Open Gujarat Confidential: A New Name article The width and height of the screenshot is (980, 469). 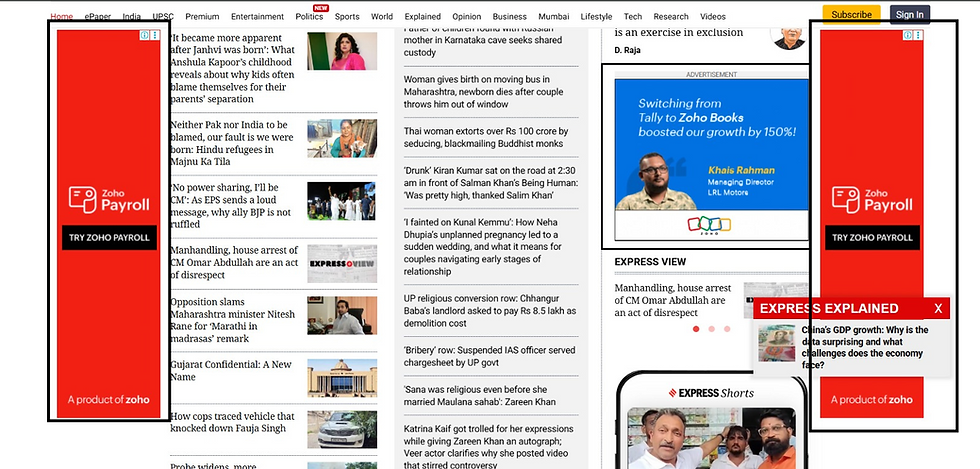[x=231, y=371]
